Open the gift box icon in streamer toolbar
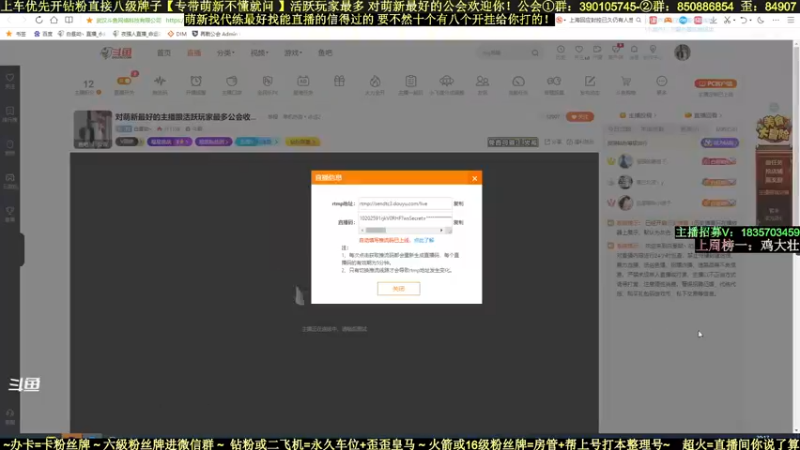This screenshot has height=450, width=800. point(339,81)
